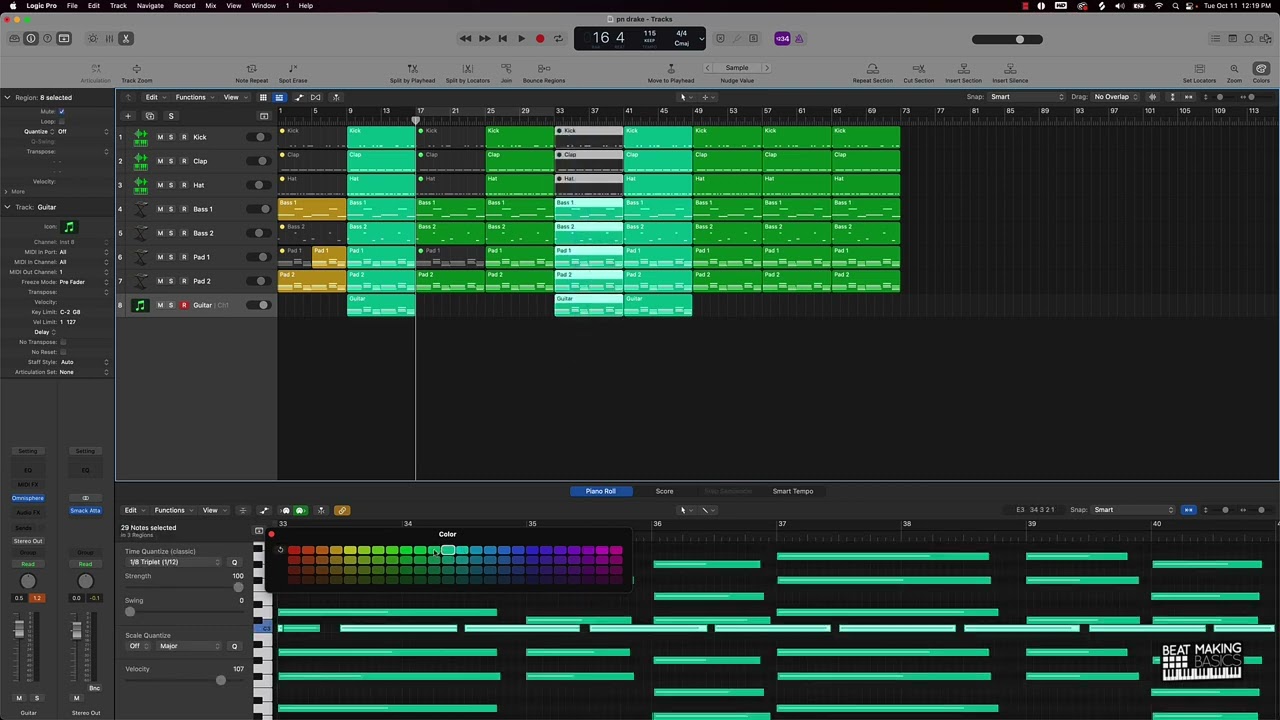Close the Colors palette via toolbar icon
The height and width of the screenshot is (720, 1280).
pyautogui.click(x=1261, y=73)
